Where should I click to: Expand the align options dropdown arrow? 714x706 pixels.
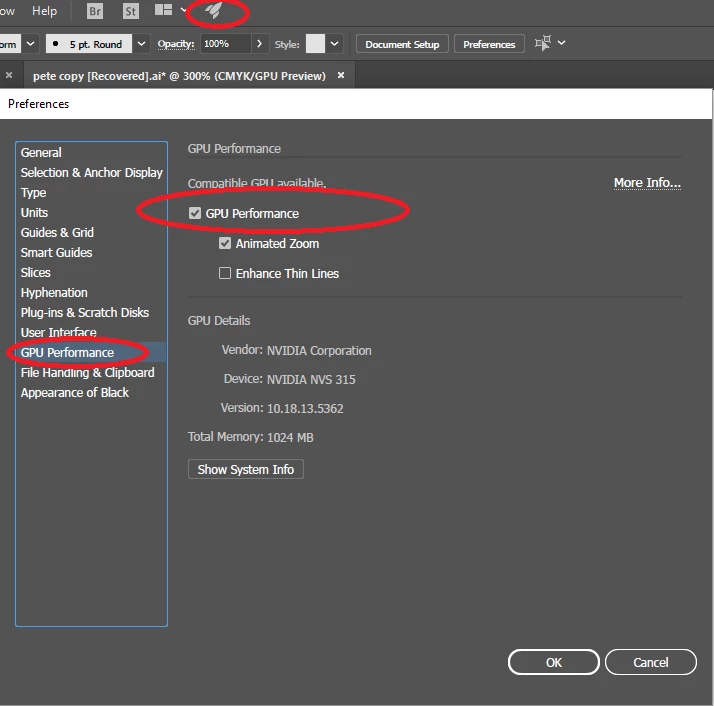coord(561,43)
